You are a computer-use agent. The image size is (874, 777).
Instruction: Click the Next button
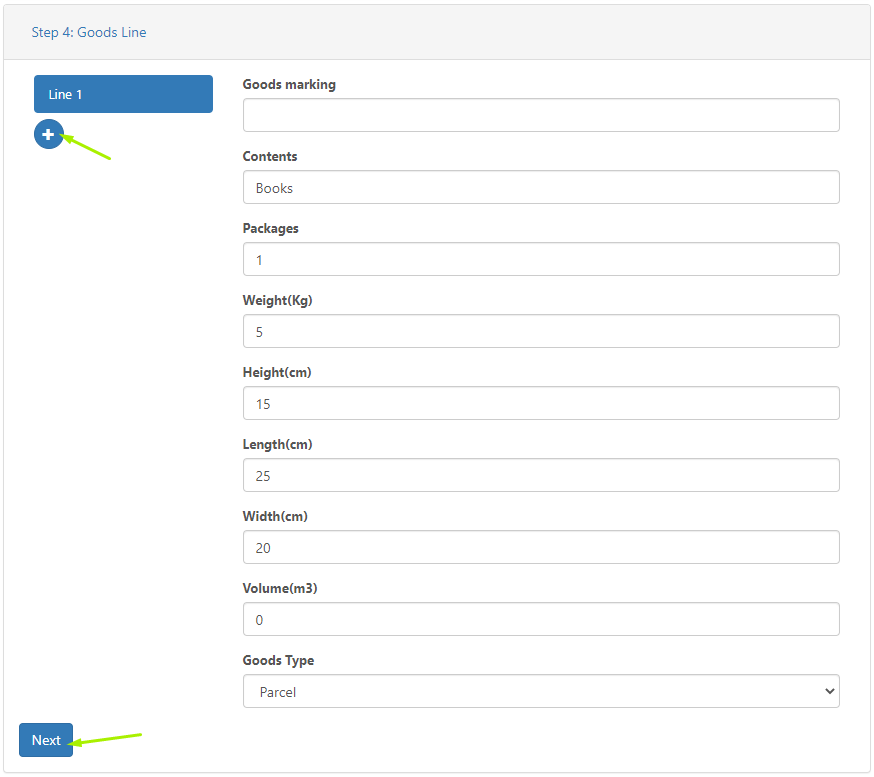point(45,740)
